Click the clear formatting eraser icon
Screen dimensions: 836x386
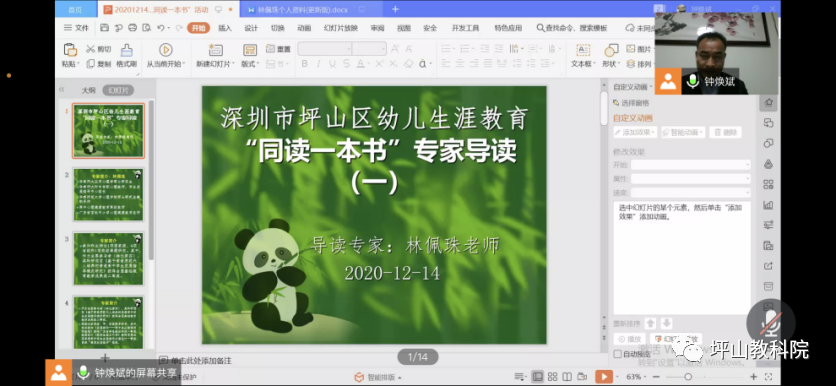(x=408, y=64)
